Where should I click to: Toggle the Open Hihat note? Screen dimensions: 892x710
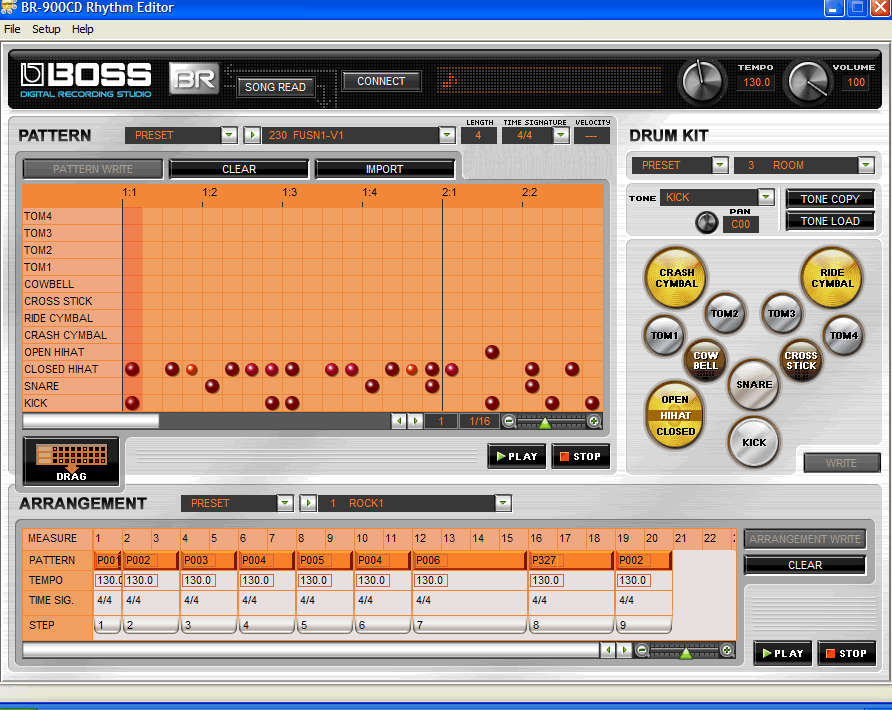pyautogui.click(x=492, y=352)
